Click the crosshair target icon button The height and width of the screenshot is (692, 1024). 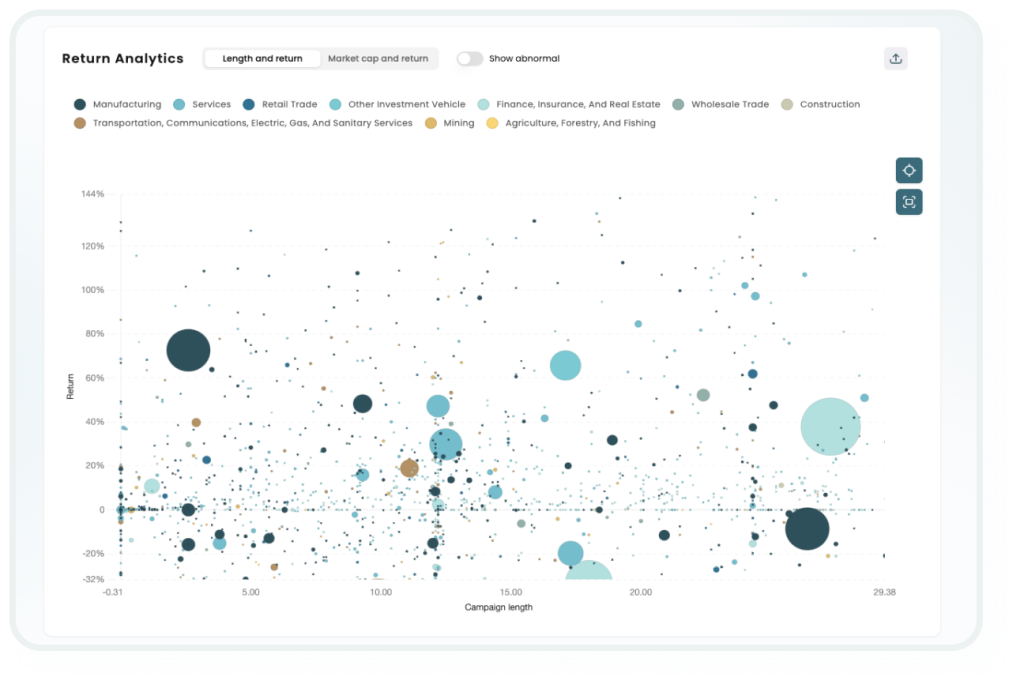[909, 170]
